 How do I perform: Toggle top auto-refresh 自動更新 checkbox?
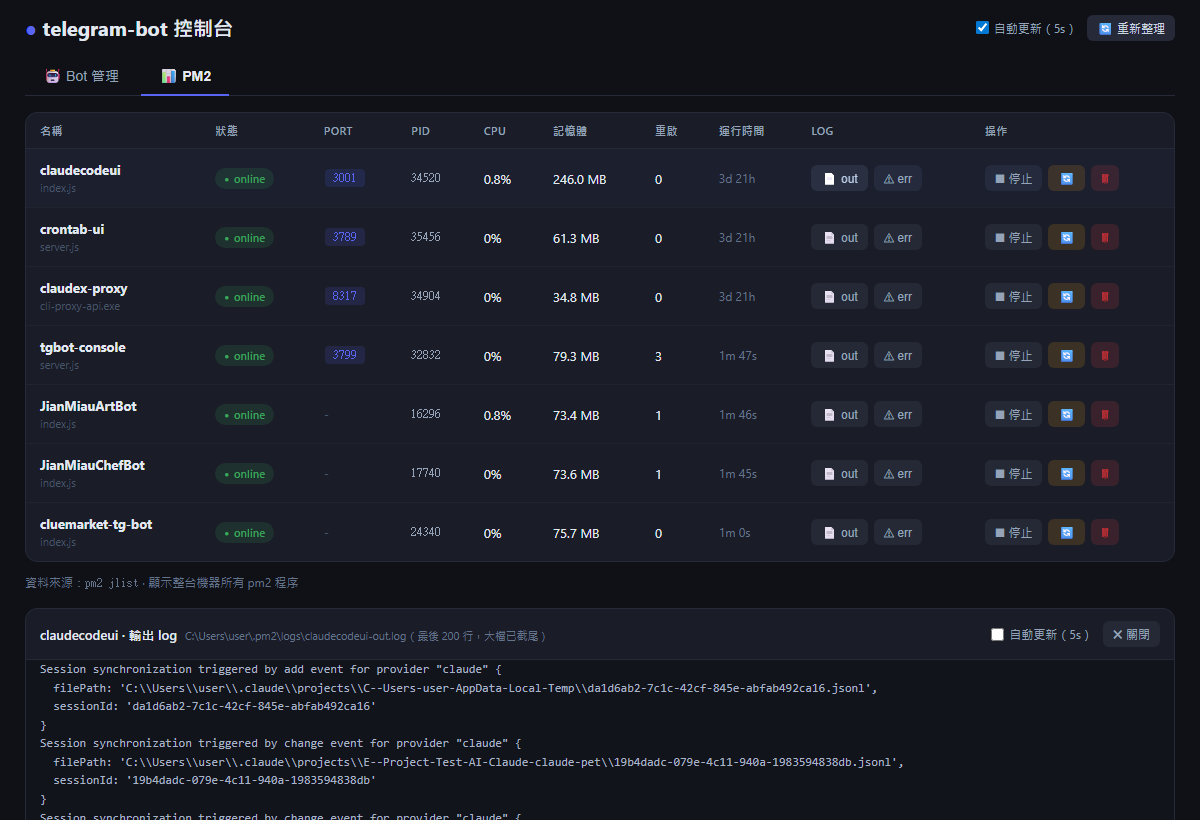(x=982, y=28)
